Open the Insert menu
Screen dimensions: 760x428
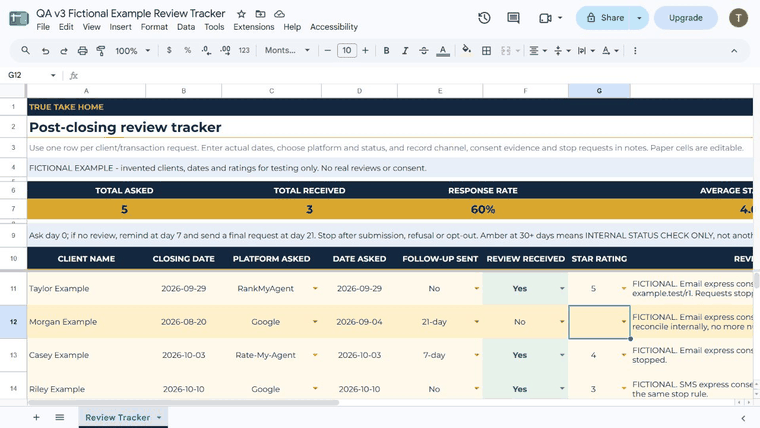tap(120, 27)
